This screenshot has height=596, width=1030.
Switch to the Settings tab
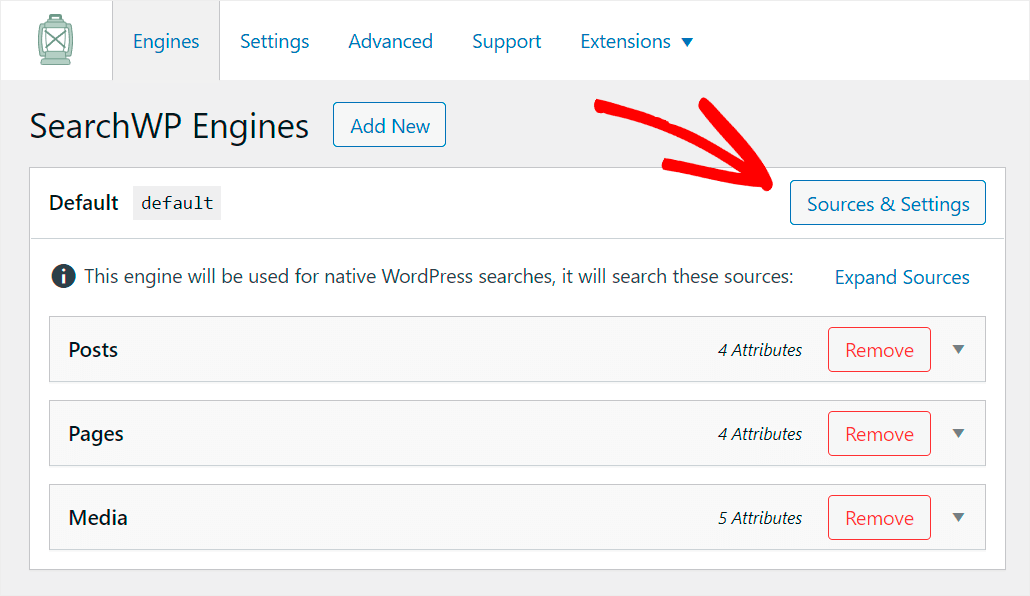coord(274,41)
